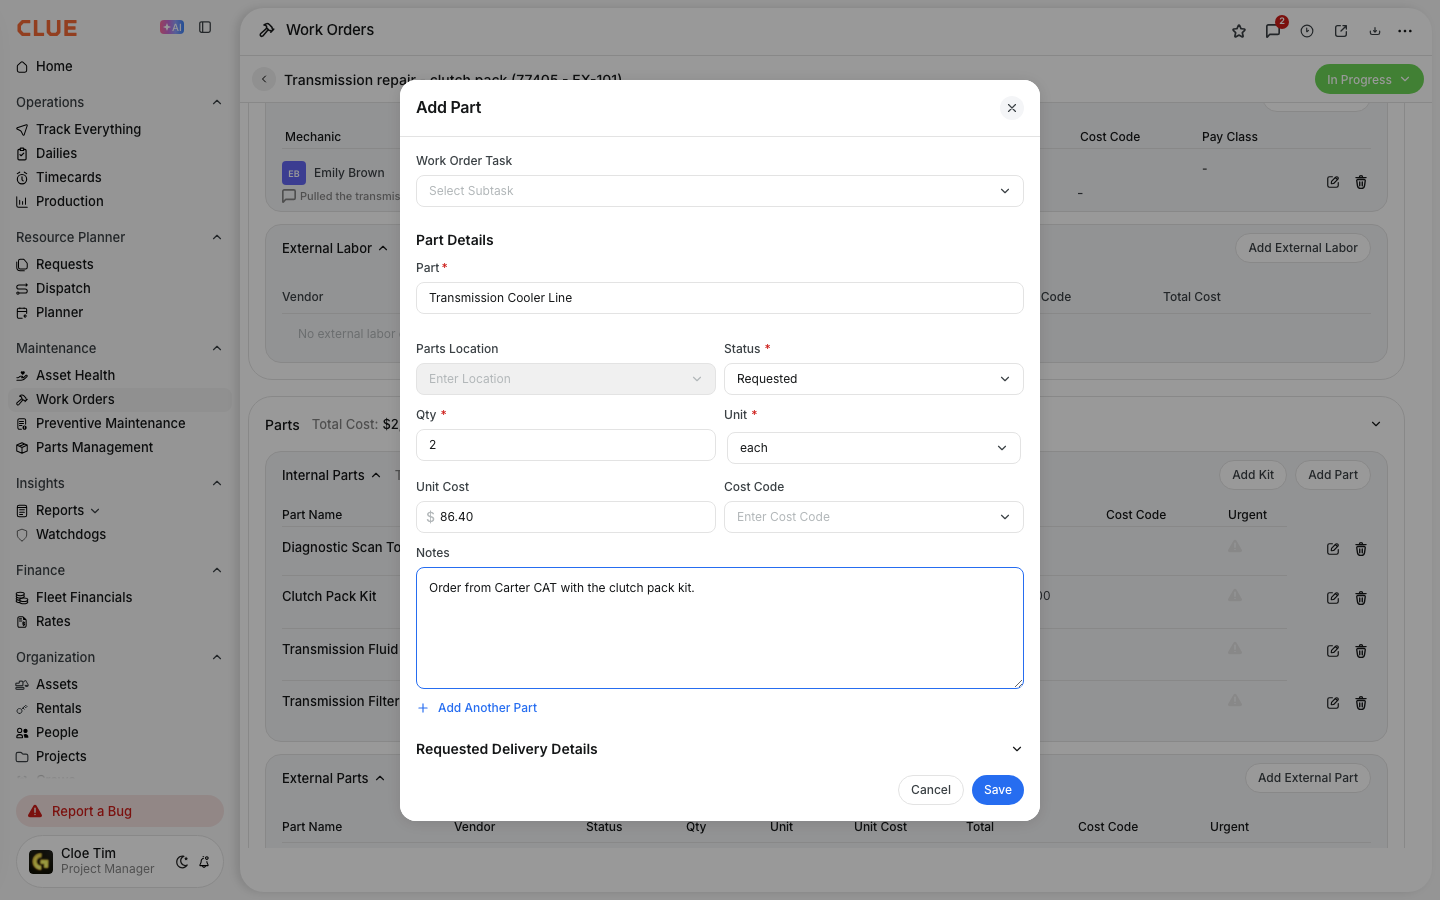The width and height of the screenshot is (1440, 900).
Task: Collapse the Maintenance sidebar section
Action: pyautogui.click(x=217, y=349)
